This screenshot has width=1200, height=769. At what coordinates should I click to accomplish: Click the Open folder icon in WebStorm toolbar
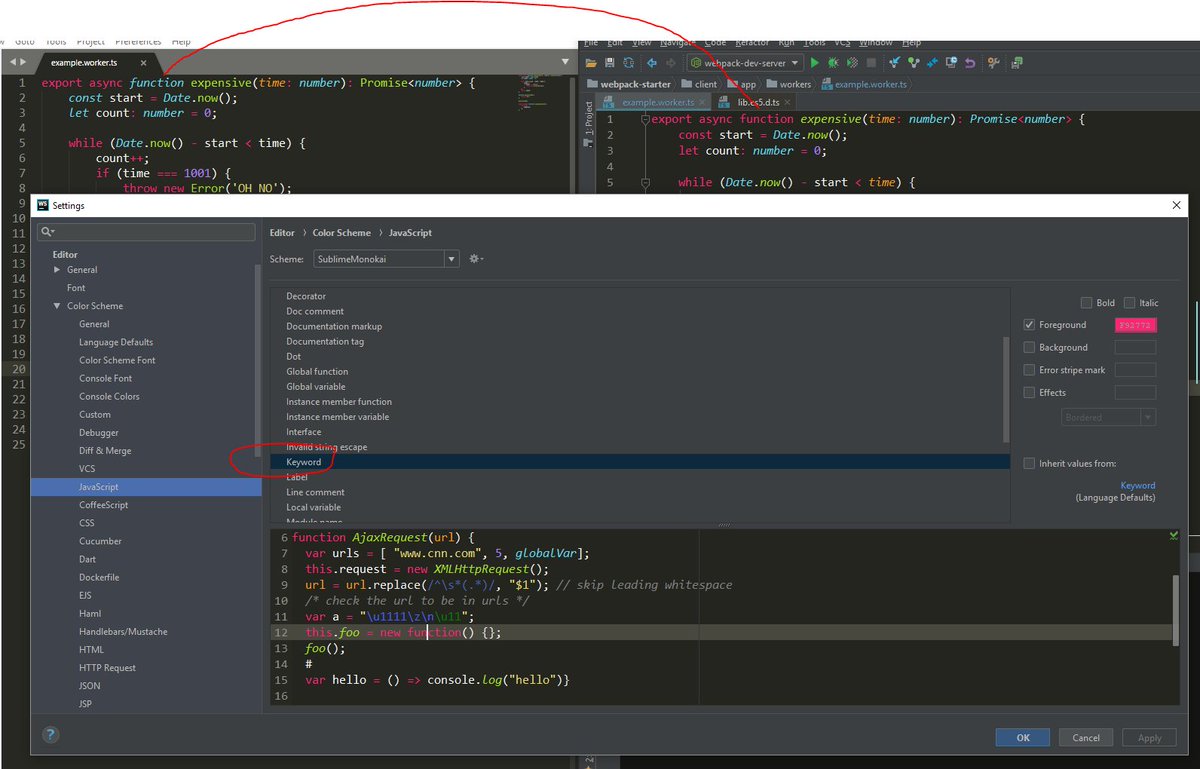[591, 63]
